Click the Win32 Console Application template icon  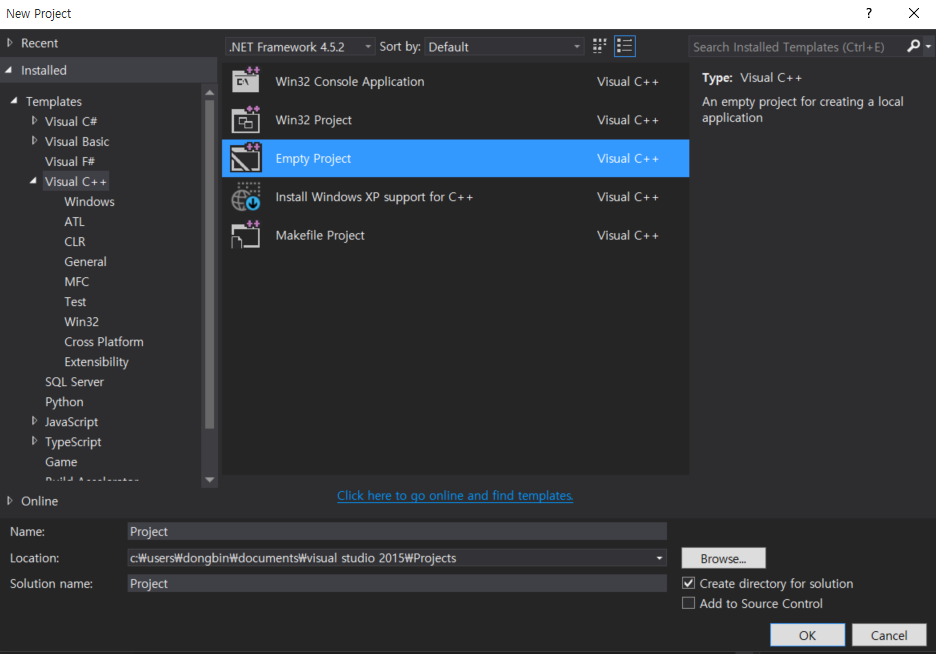pos(245,80)
